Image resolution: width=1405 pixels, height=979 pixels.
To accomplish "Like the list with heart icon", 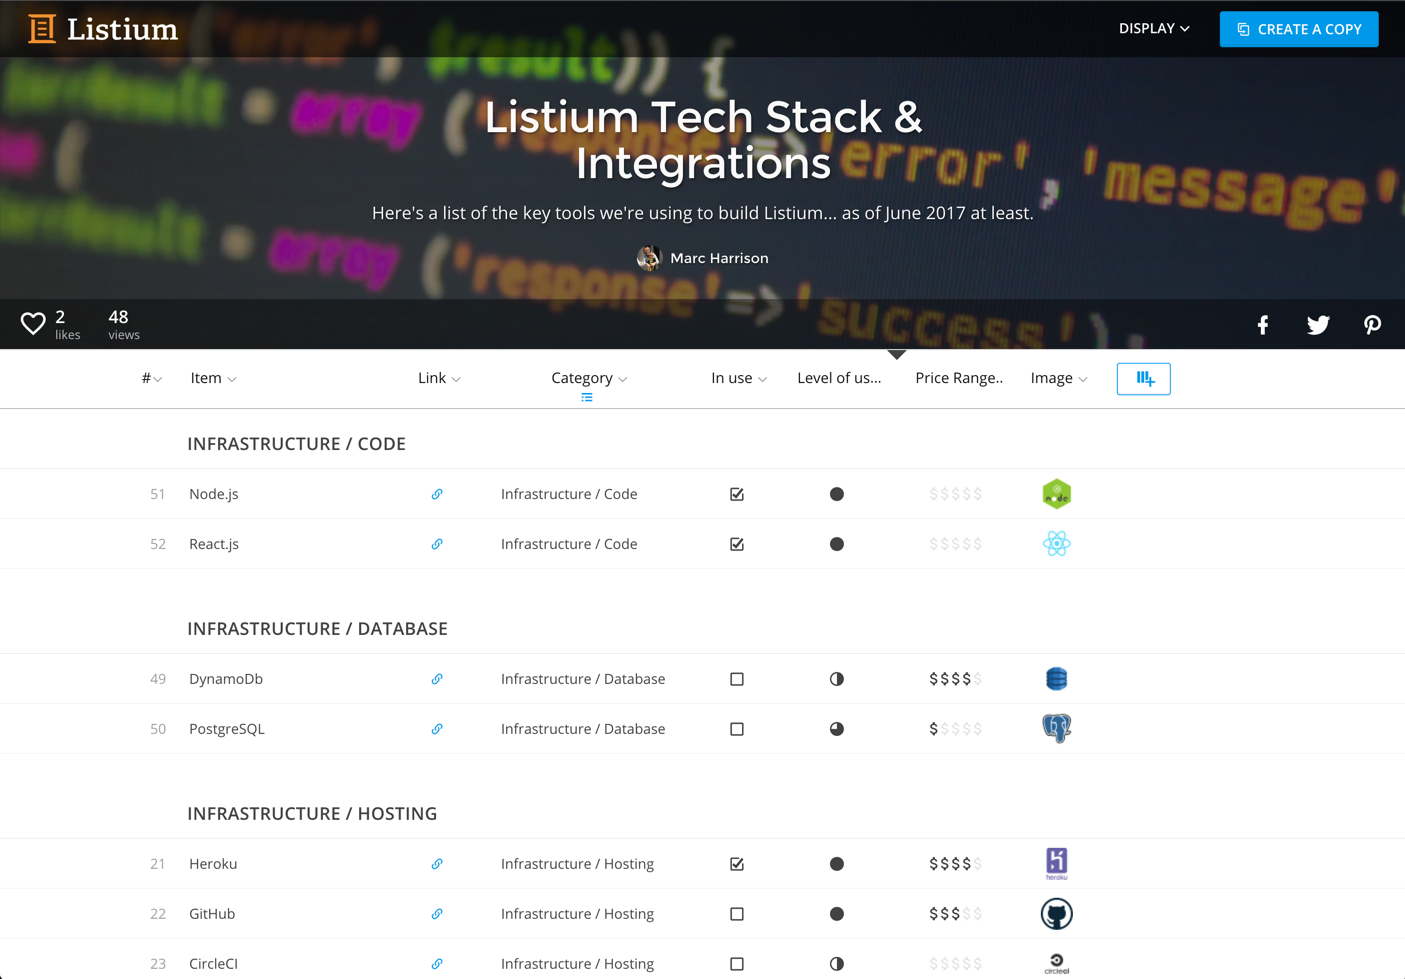I will tap(33, 323).
